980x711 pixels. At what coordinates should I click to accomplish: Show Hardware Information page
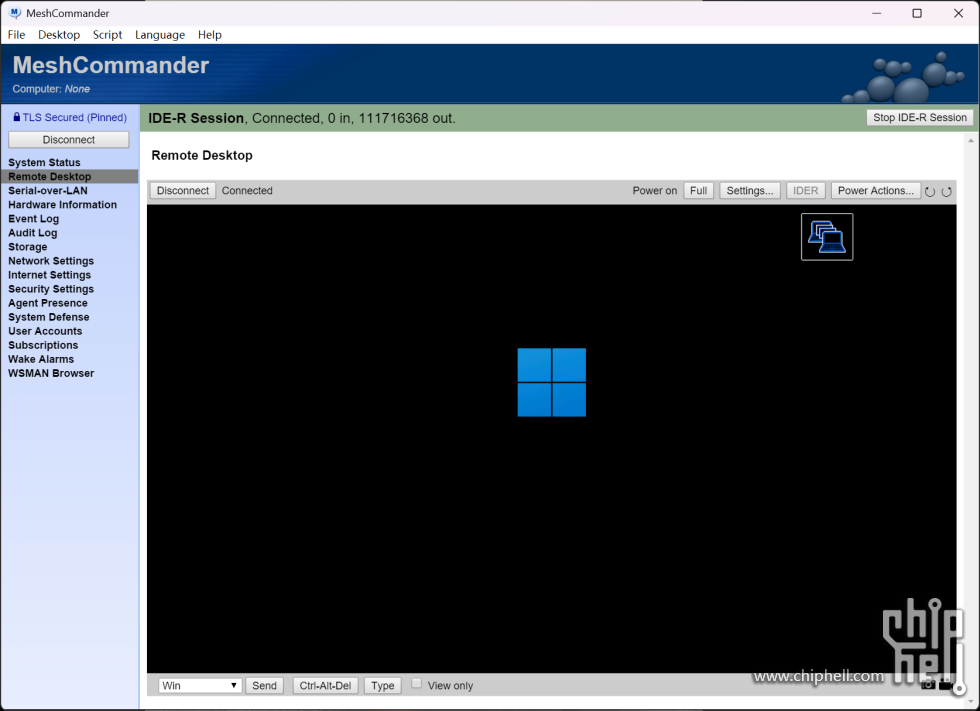[x=62, y=205]
